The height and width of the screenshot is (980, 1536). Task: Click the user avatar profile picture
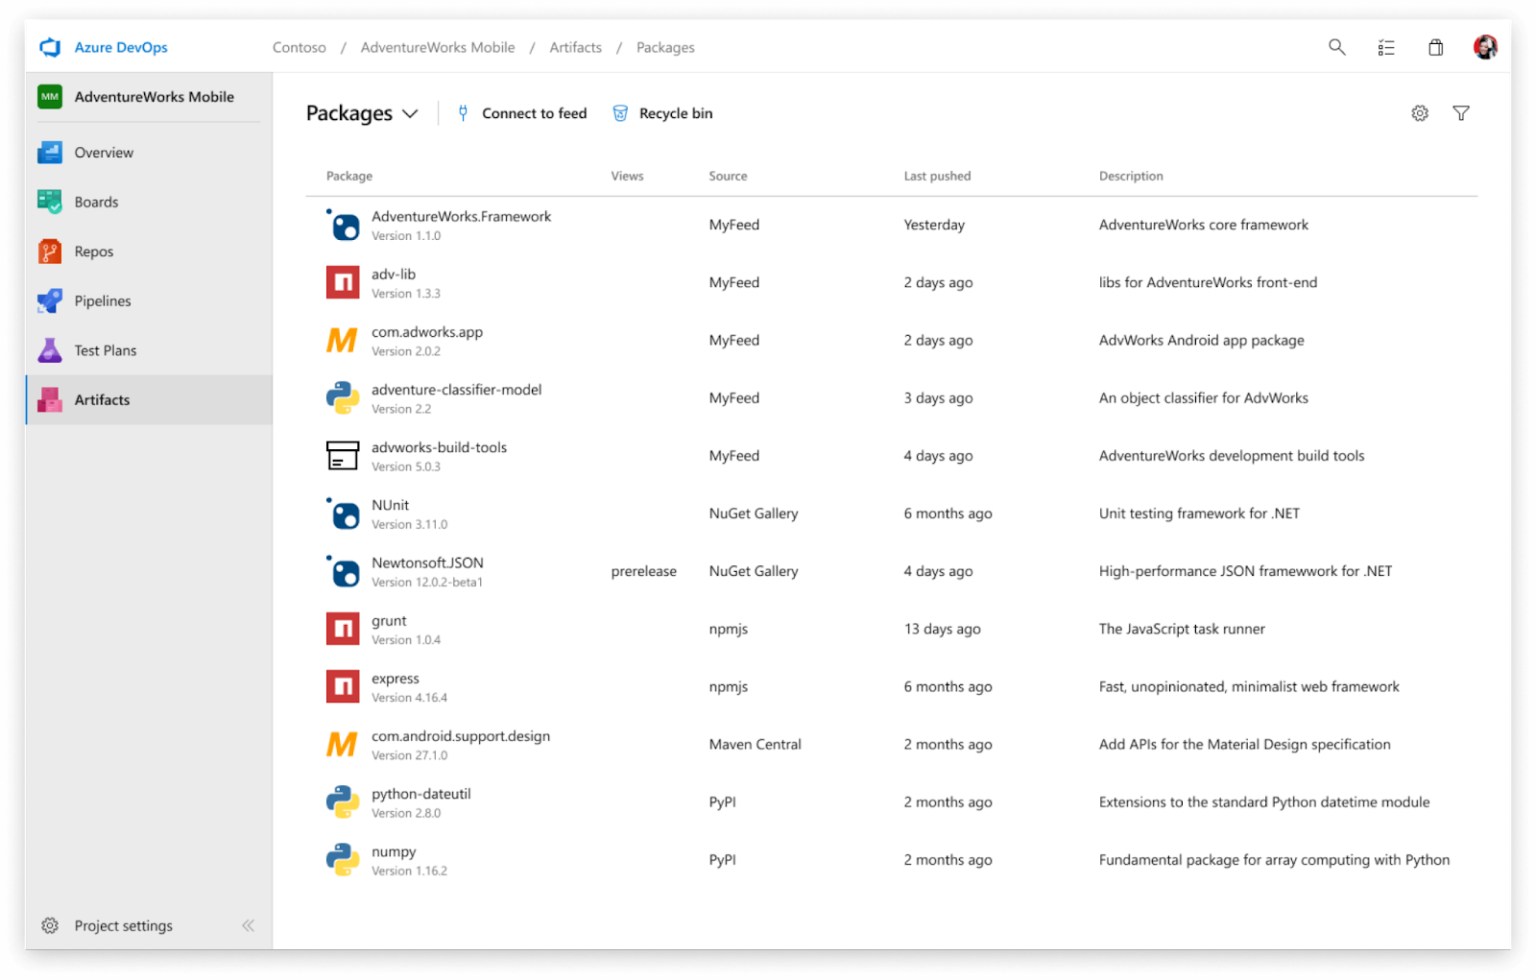(1486, 47)
